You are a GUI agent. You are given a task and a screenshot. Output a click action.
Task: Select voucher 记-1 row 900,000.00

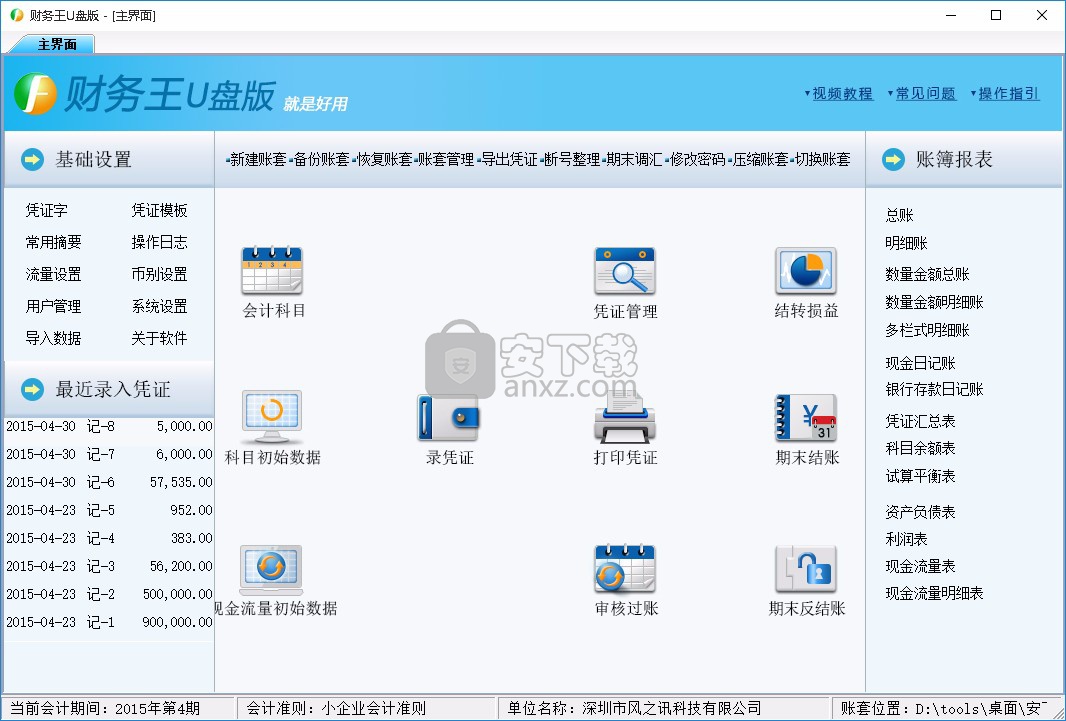109,622
